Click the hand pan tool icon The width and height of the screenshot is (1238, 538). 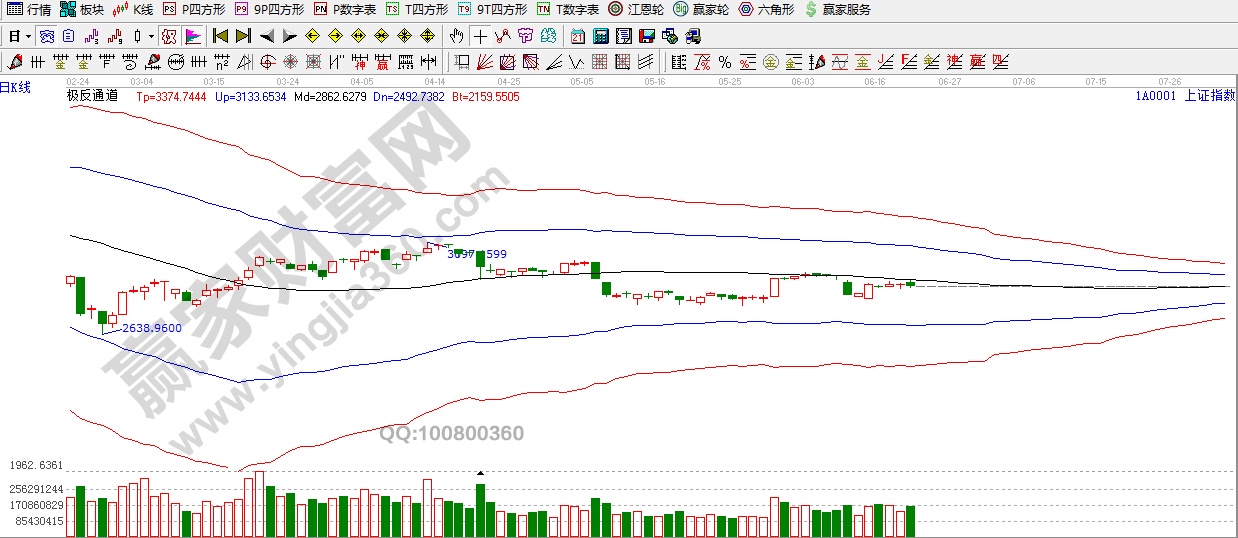(x=456, y=36)
